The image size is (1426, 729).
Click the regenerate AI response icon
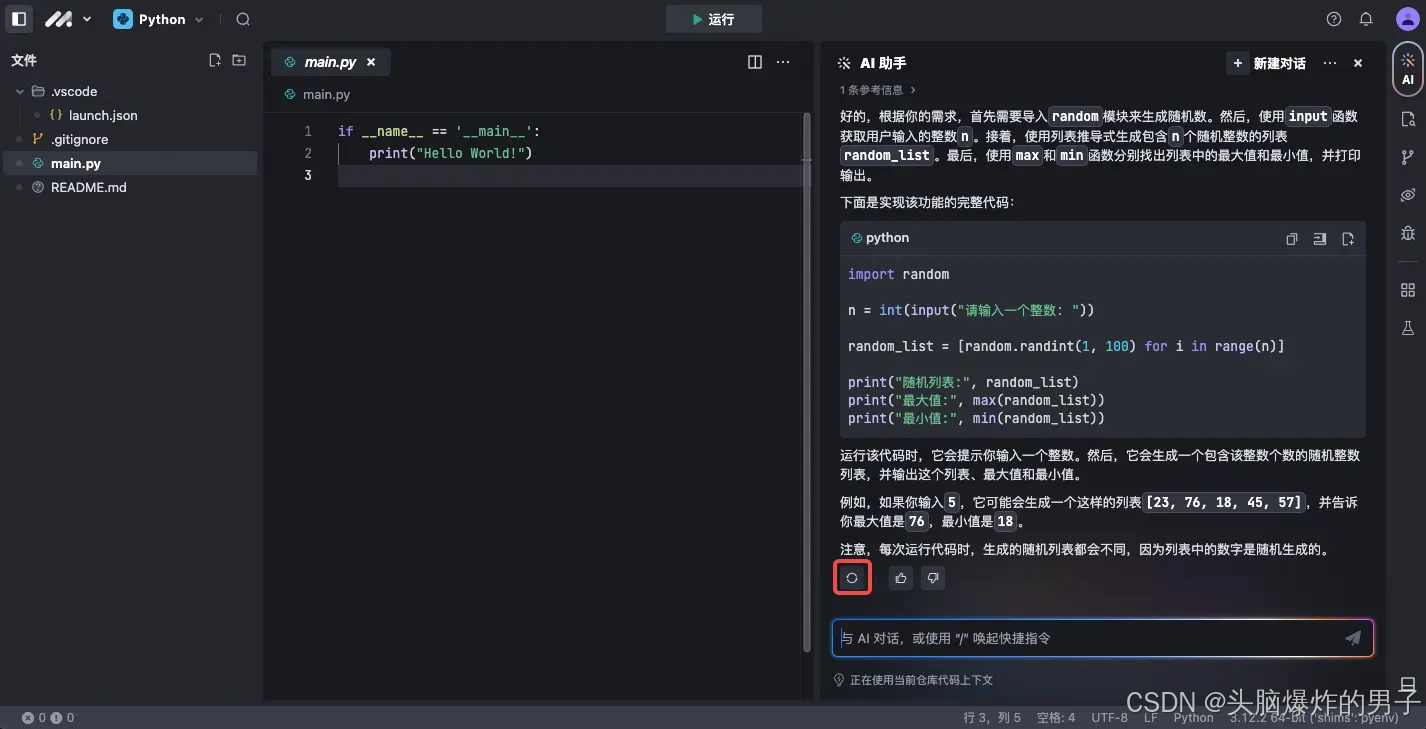click(852, 577)
